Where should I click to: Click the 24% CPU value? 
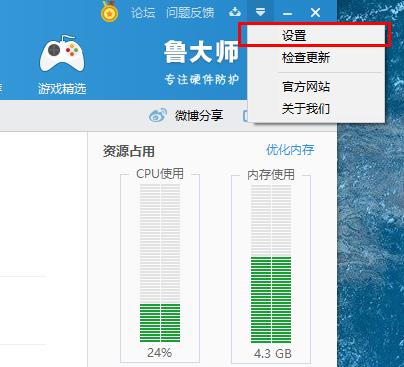point(160,353)
